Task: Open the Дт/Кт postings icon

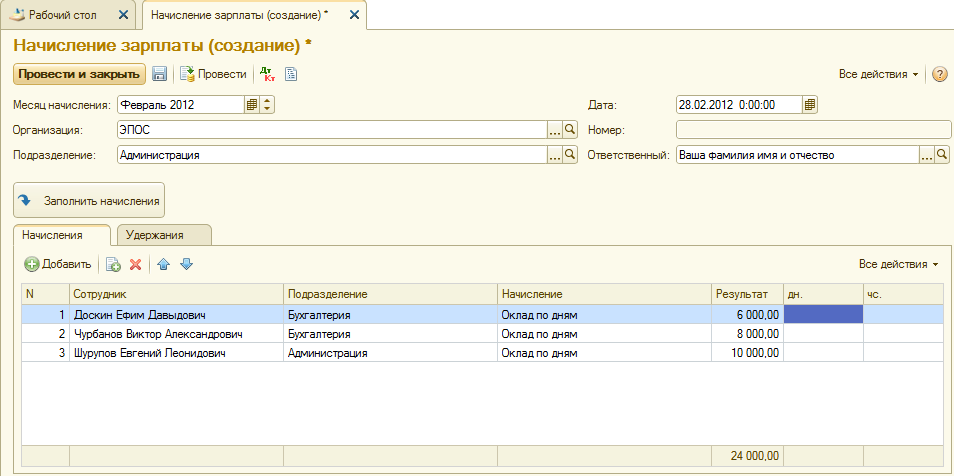Action: pyautogui.click(x=266, y=74)
